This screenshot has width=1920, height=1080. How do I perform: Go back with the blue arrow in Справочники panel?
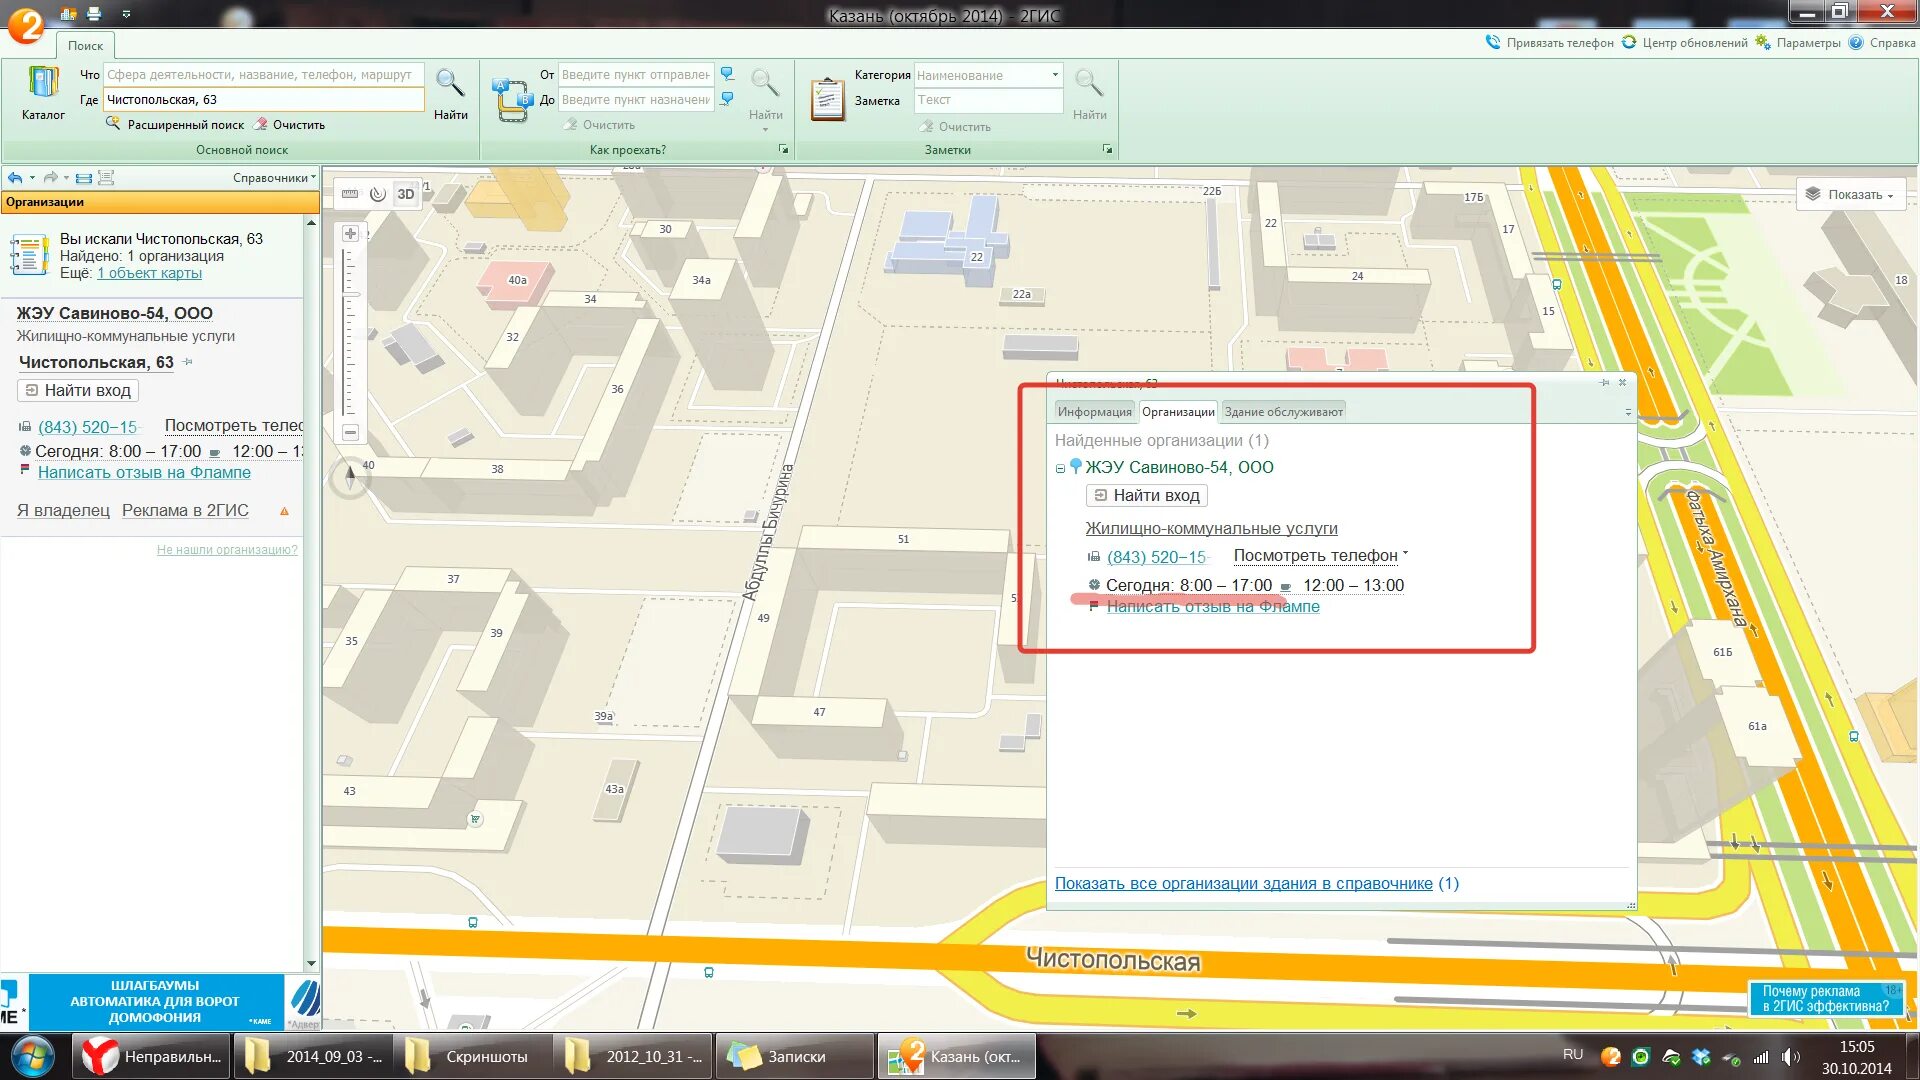pos(15,178)
